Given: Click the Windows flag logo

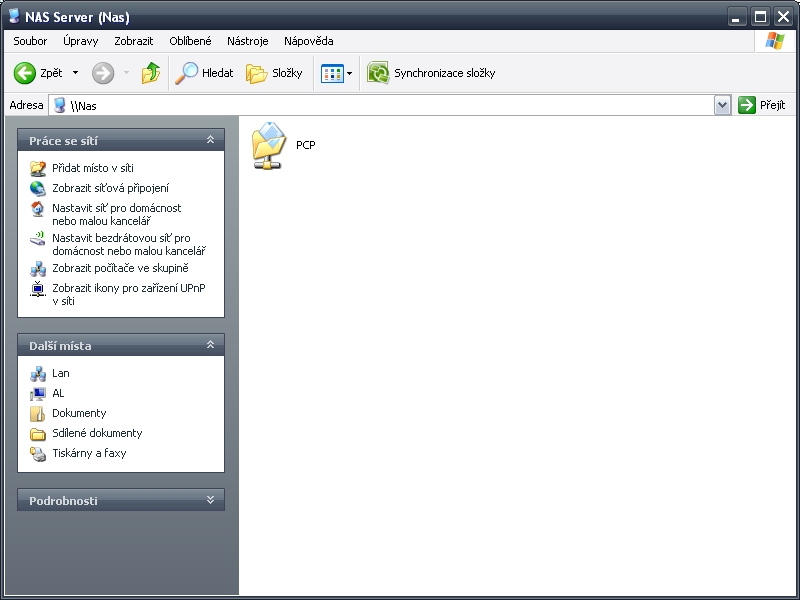Looking at the screenshot, I should click(x=774, y=41).
